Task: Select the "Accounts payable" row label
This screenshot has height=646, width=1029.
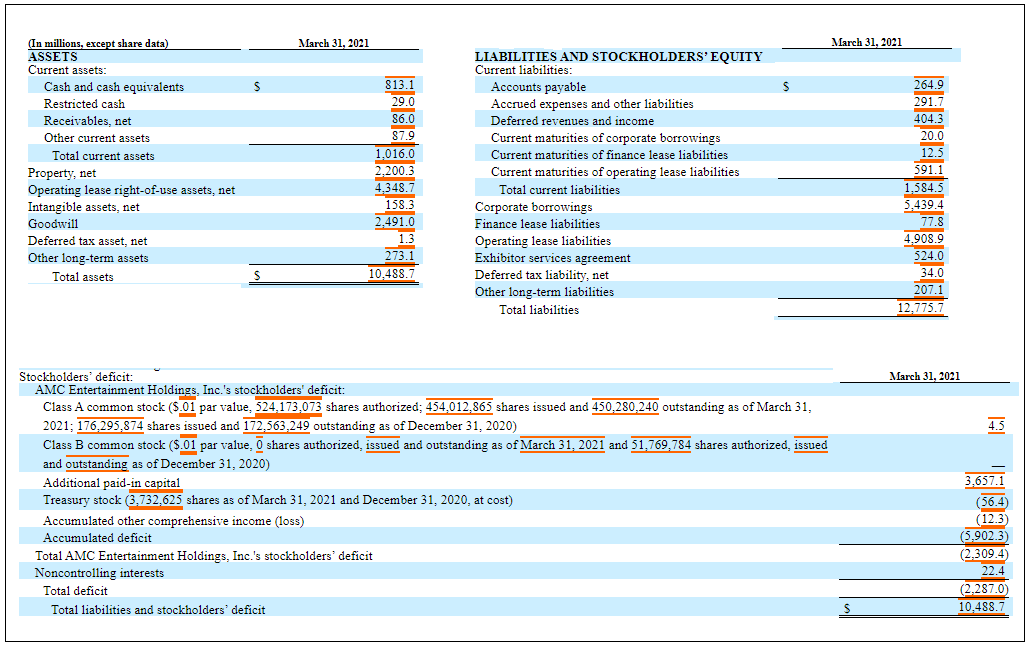Action: [x=538, y=87]
